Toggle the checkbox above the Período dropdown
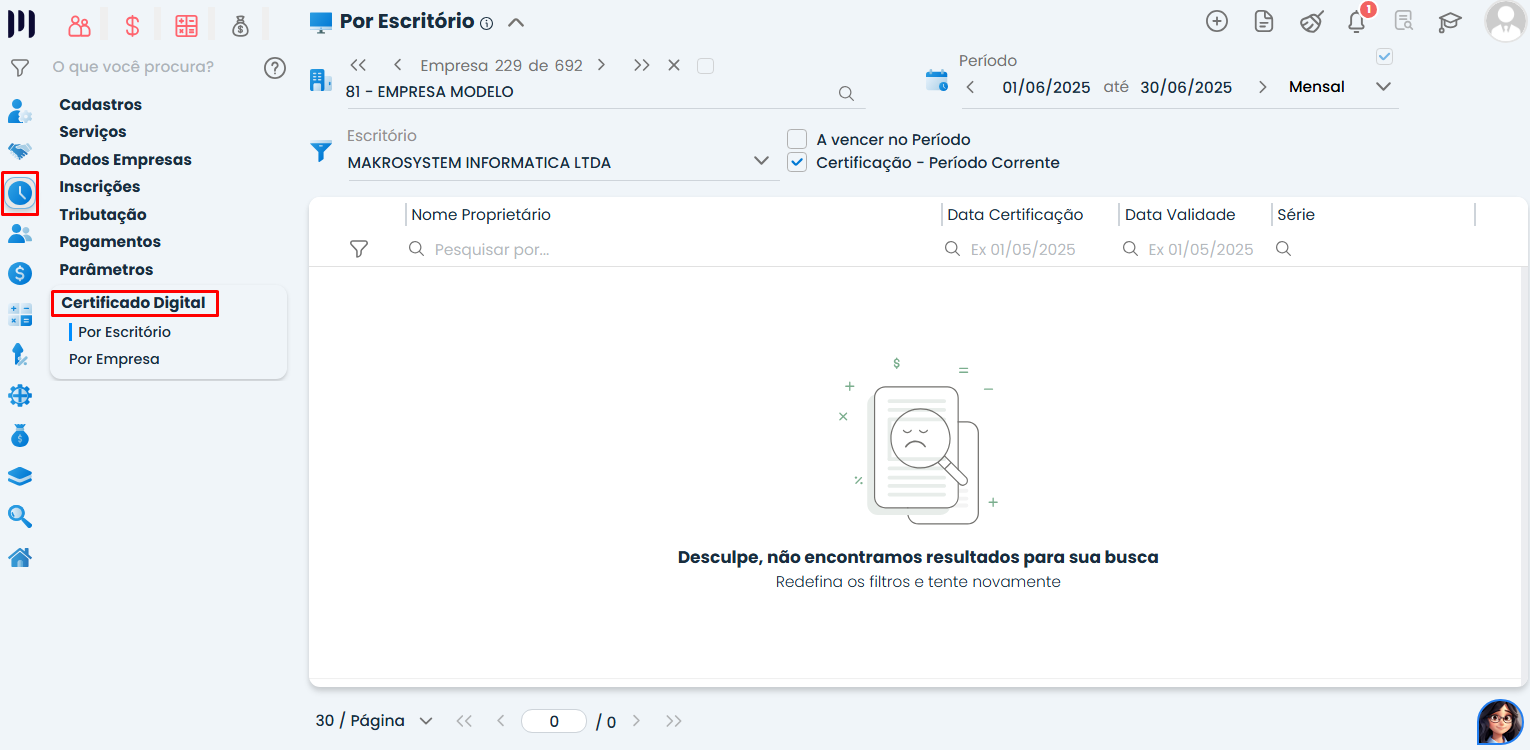Viewport: 1530px width, 750px height. point(1384,57)
